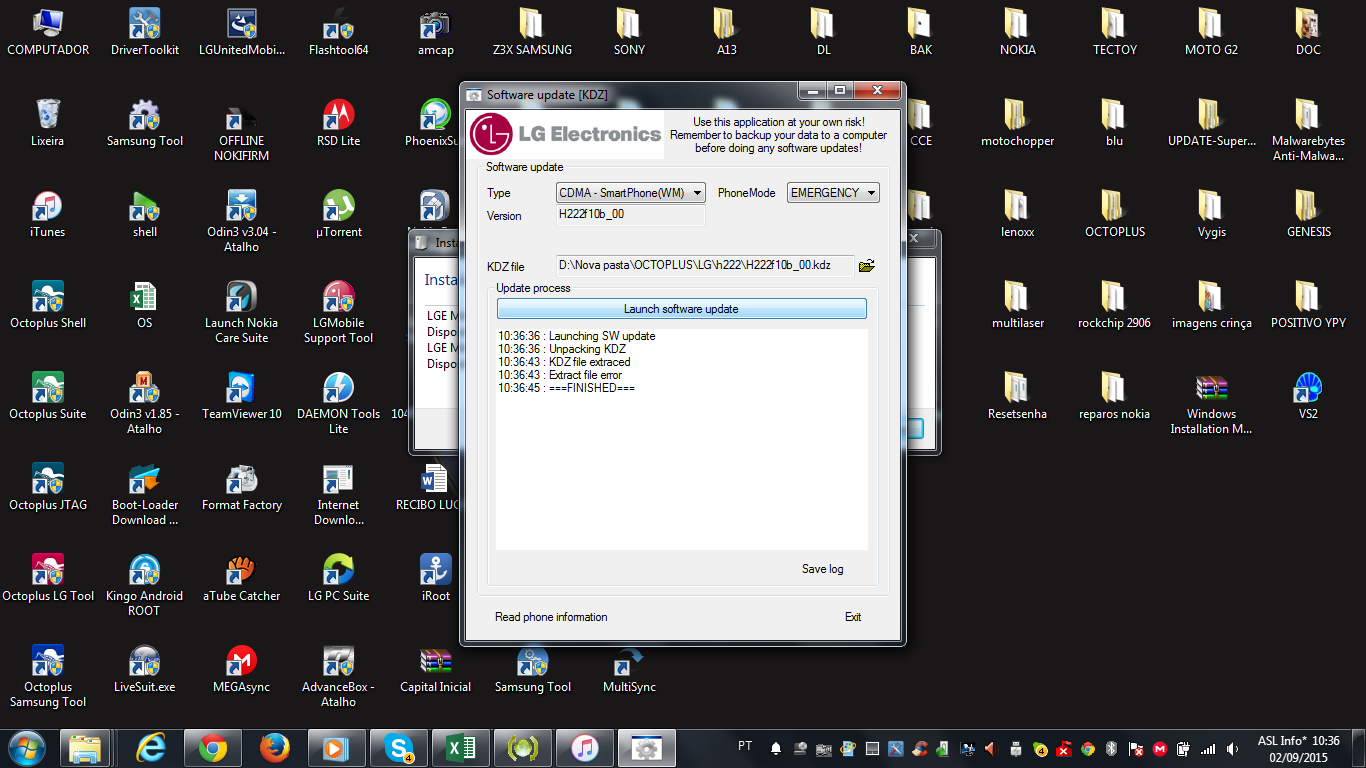Open the MultiSync desktop shortcut
The image size is (1366, 768).
629,669
